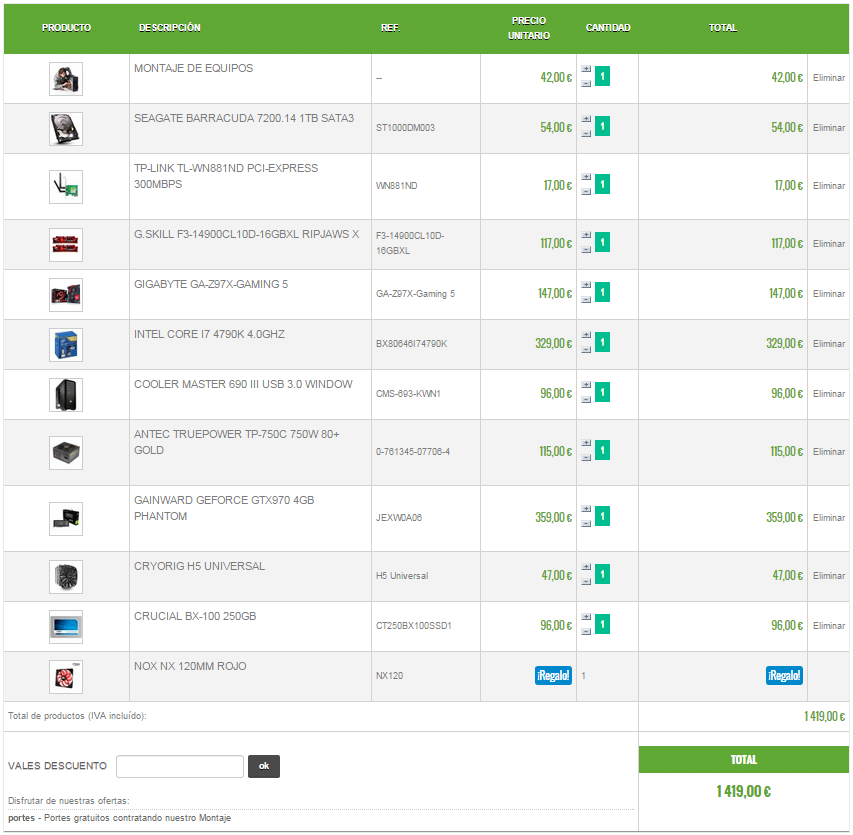The height and width of the screenshot is (835, 853).
Task: Delete TP-Link TL-WN881ND from cart
Action: (x=829, y=186)
